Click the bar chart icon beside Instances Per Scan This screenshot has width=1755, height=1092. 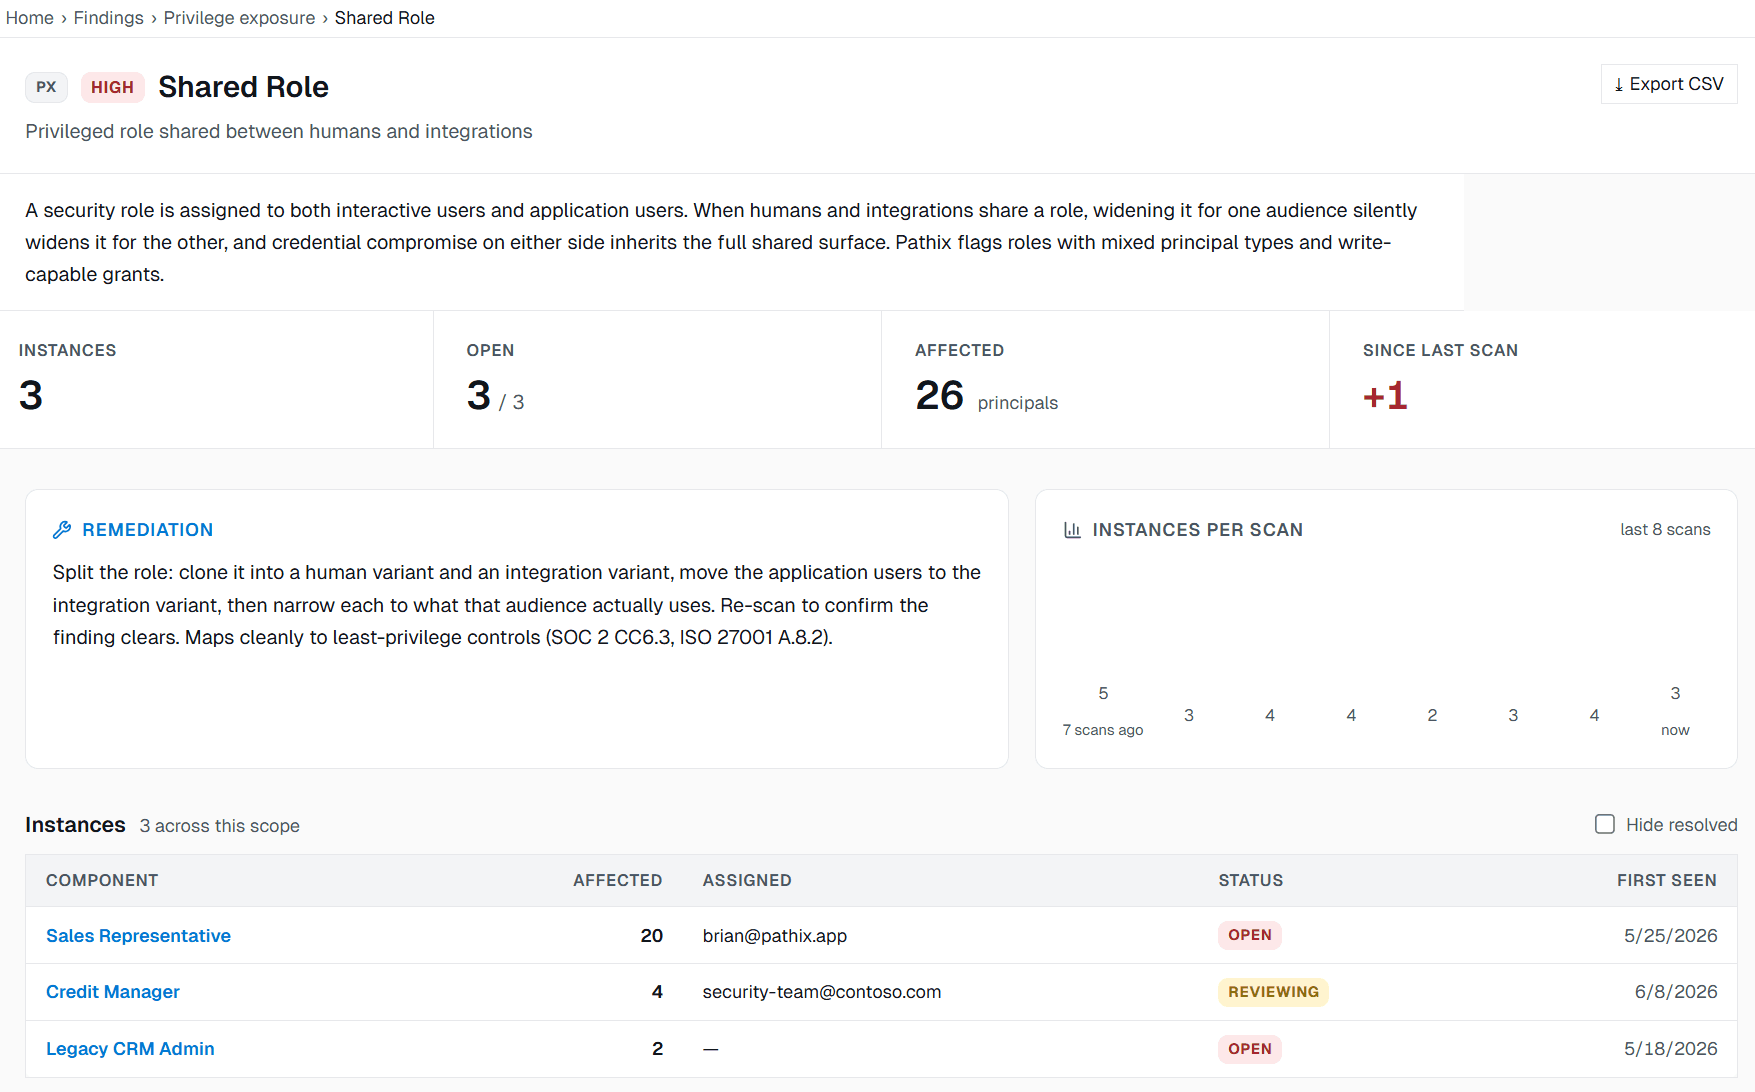pyautogui.click(x=1072, y=530)
